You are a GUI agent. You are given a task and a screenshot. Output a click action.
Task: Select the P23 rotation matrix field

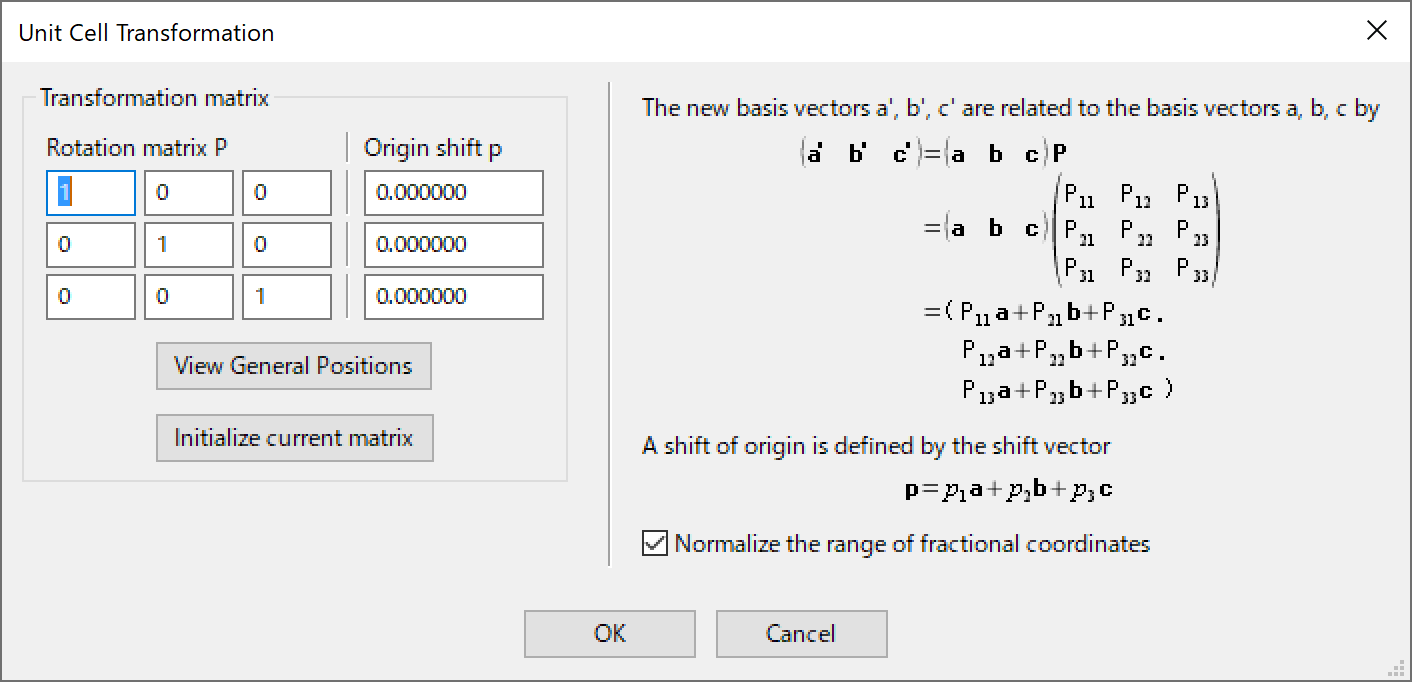[x=286, y=245]
